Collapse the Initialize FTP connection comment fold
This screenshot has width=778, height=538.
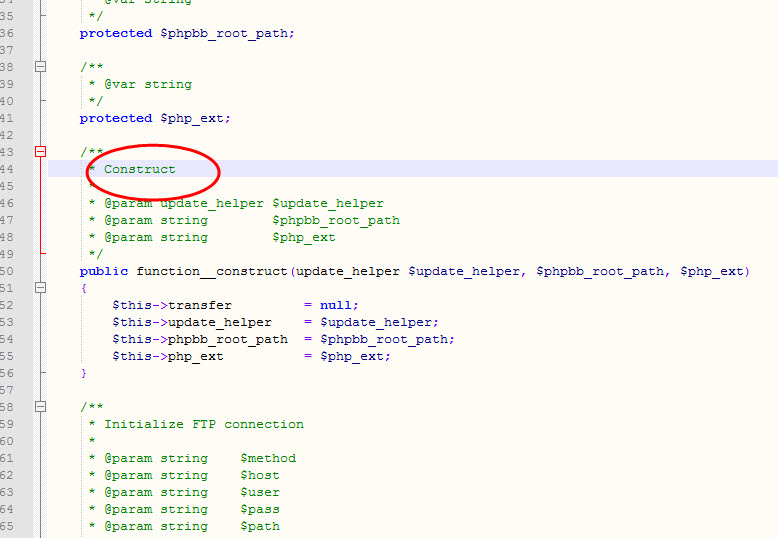41,407
